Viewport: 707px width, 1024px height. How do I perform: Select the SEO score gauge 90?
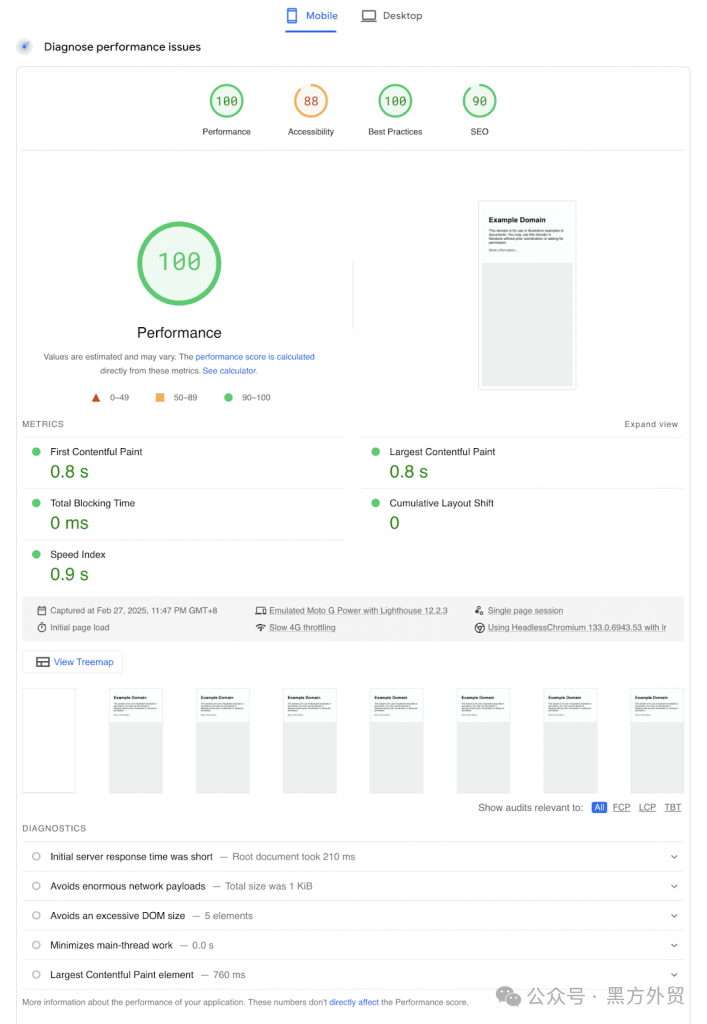click(479, 101)
